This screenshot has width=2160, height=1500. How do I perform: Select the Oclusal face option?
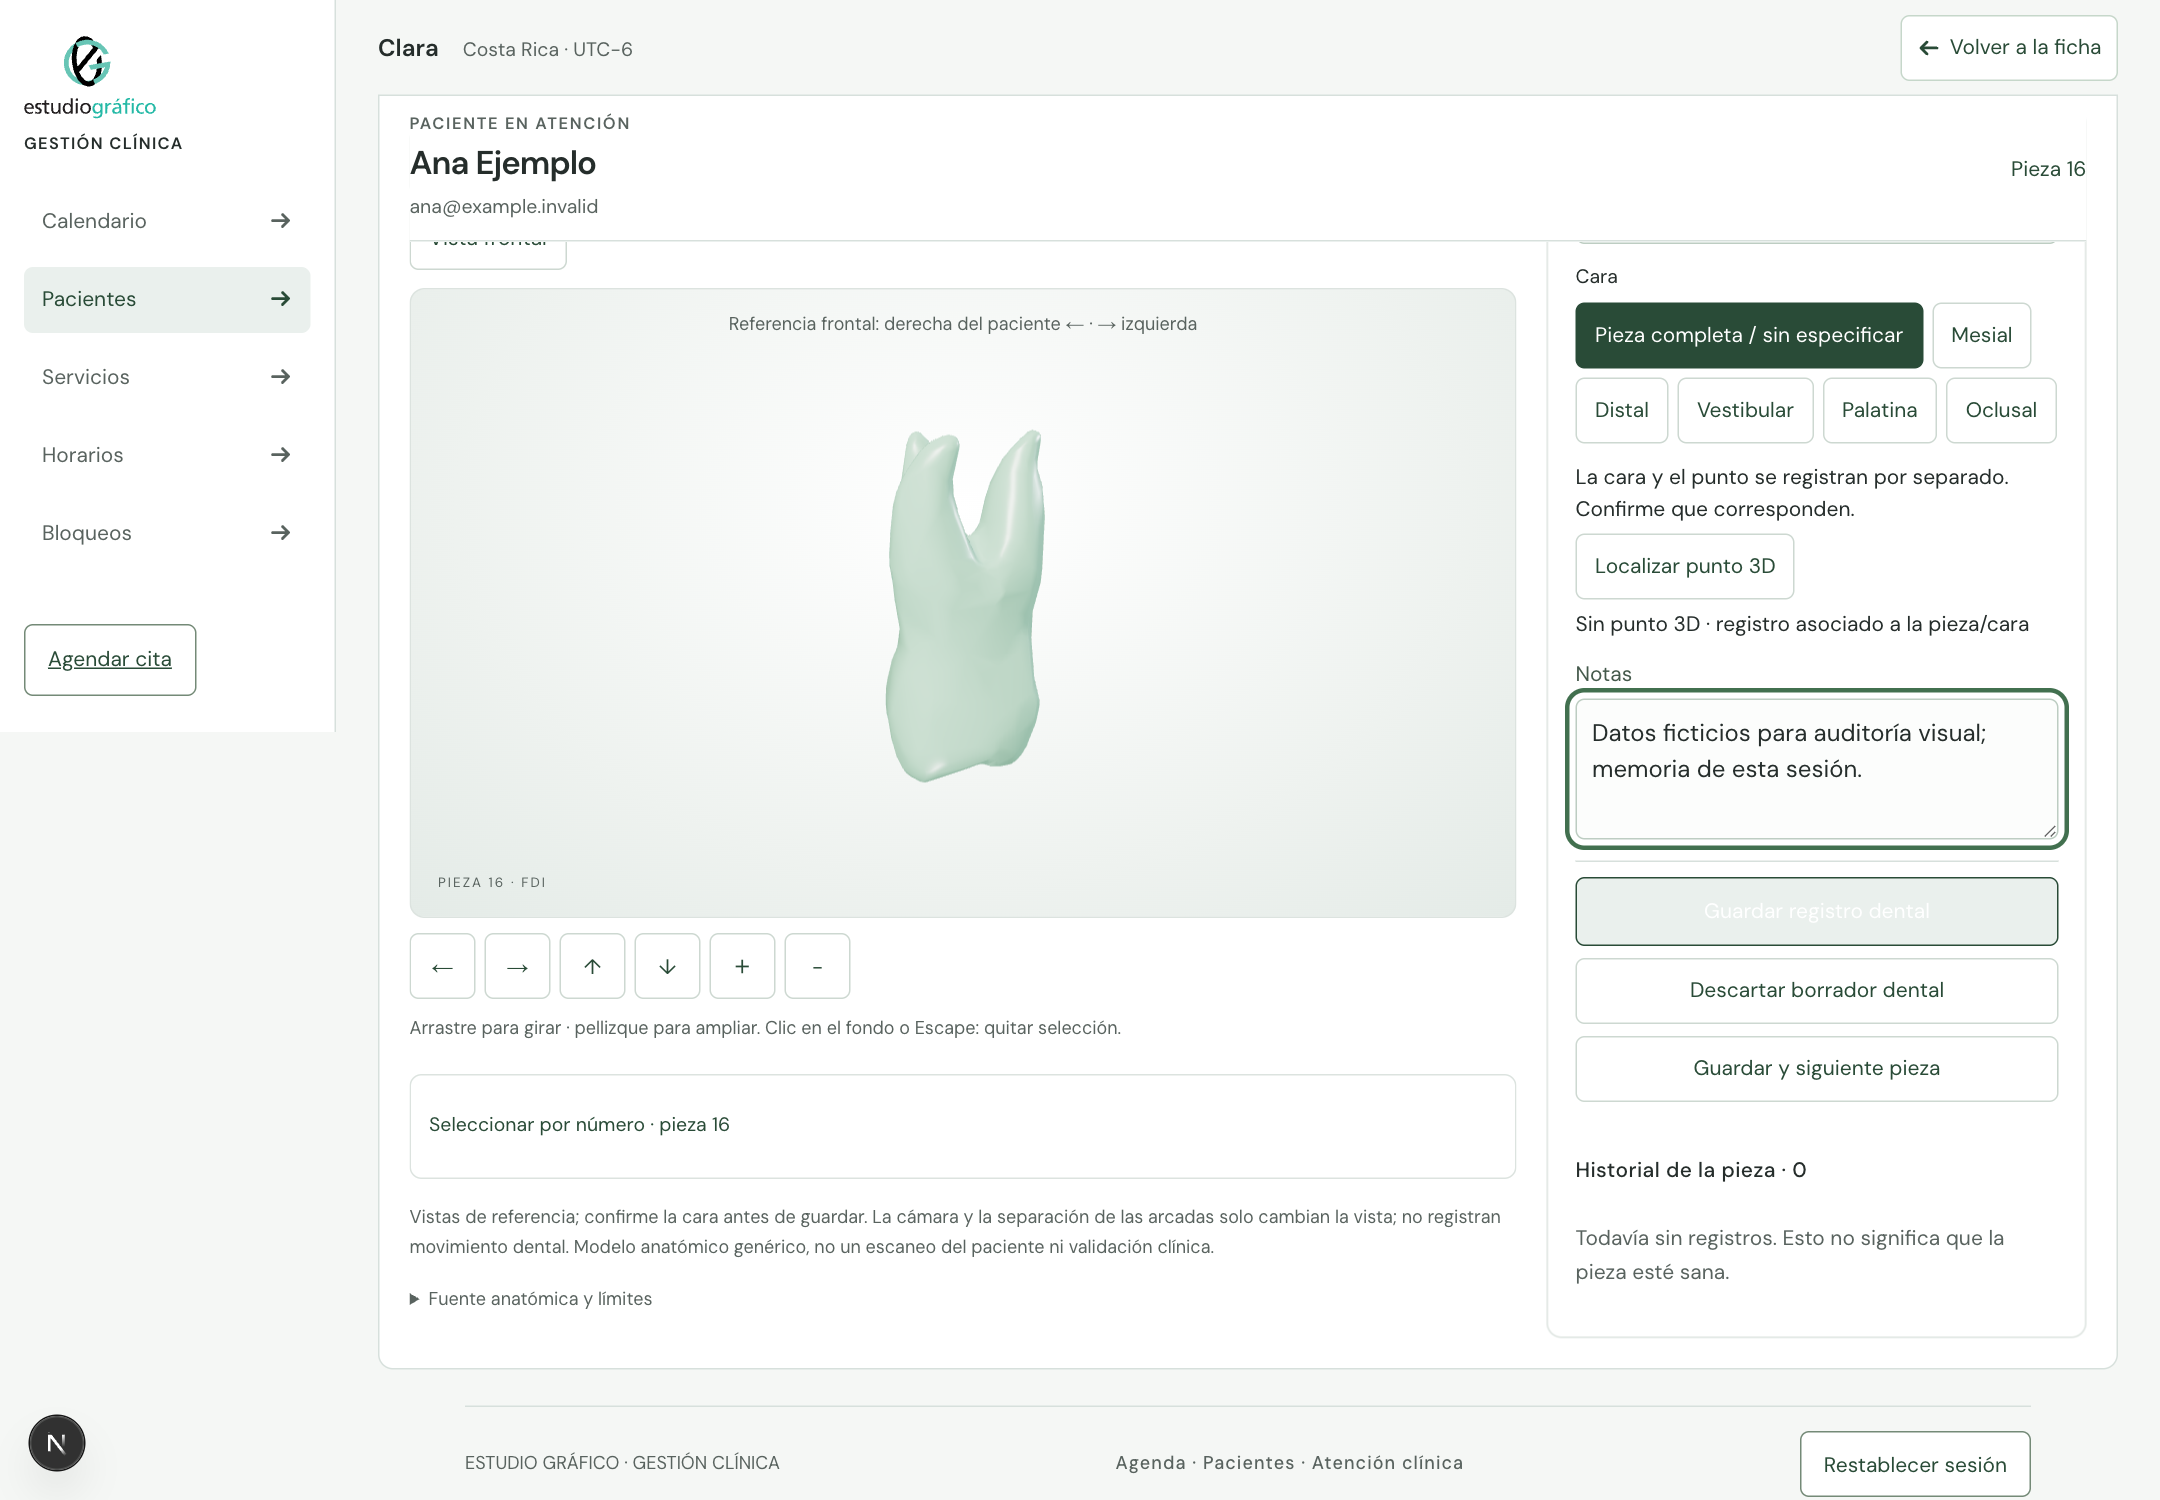2001,410
